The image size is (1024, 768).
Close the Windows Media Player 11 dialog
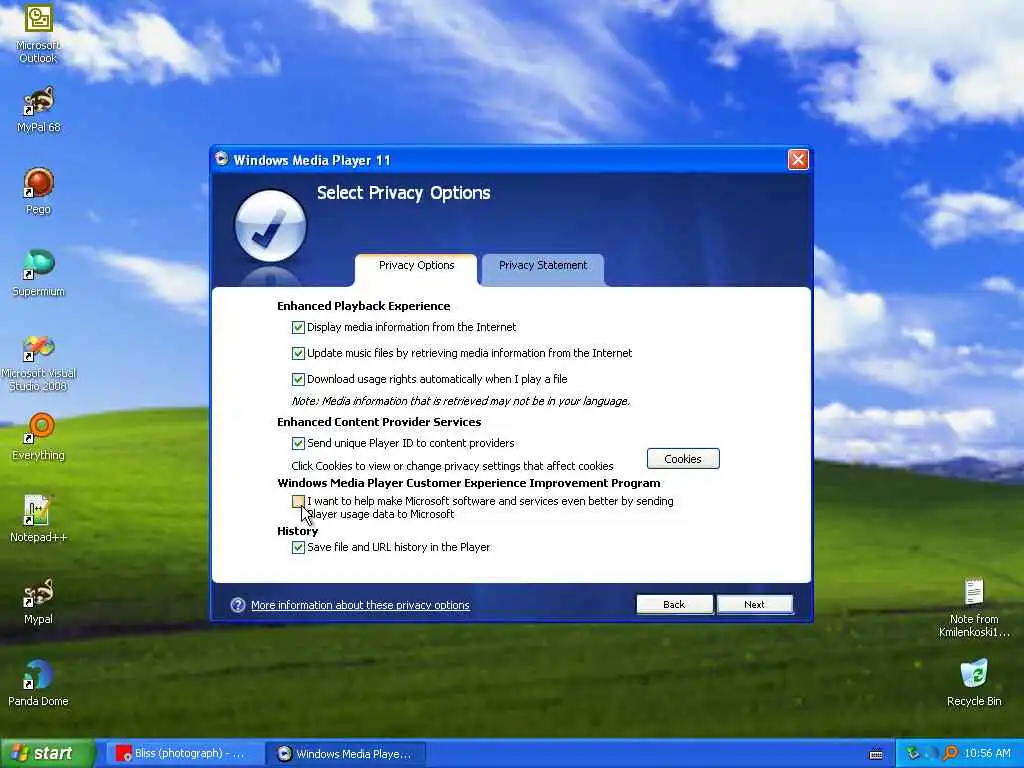[798, 159]
